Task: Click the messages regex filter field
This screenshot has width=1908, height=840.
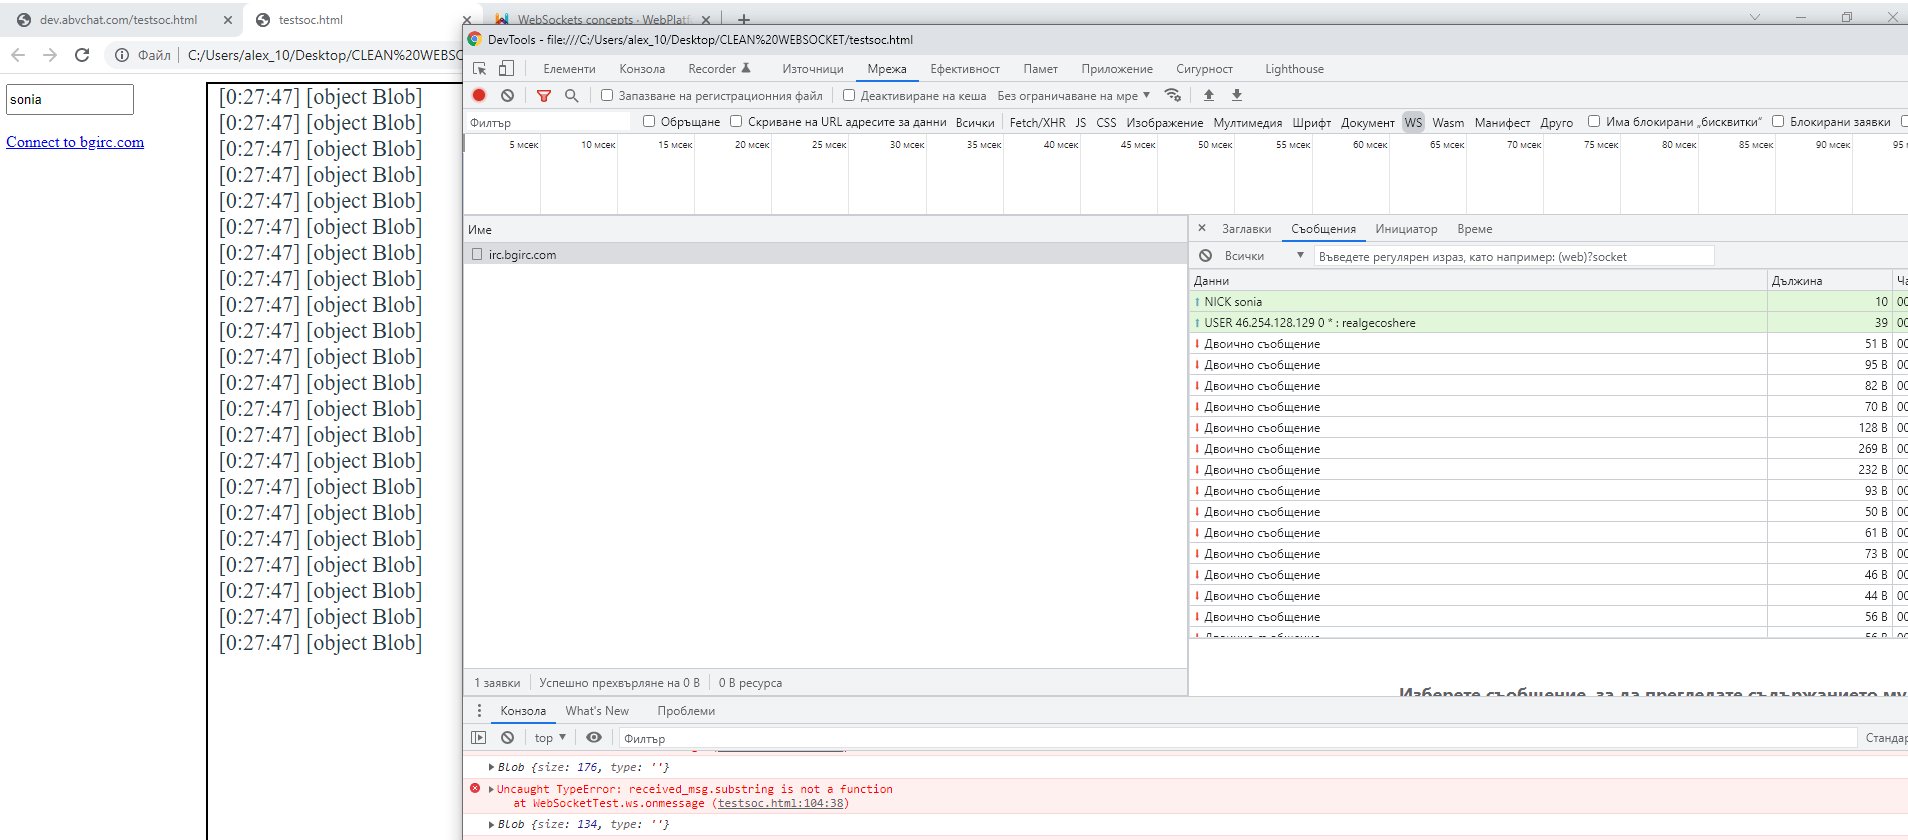Action: tap(1514, 256)
